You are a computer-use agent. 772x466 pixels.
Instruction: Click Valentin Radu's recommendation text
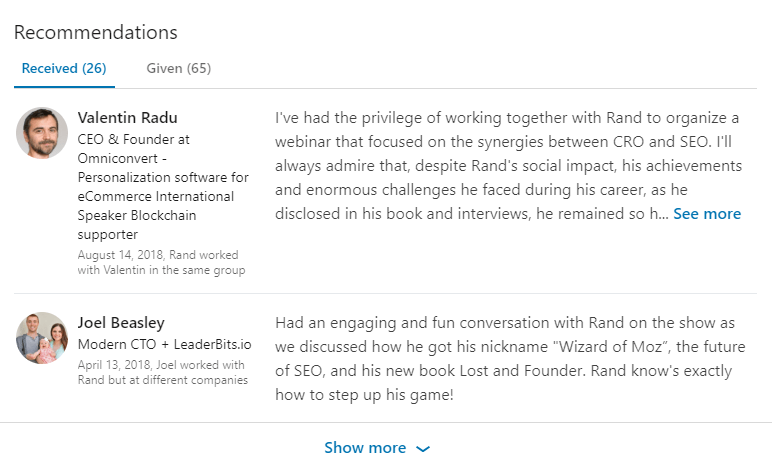click(x=509, y=166)
